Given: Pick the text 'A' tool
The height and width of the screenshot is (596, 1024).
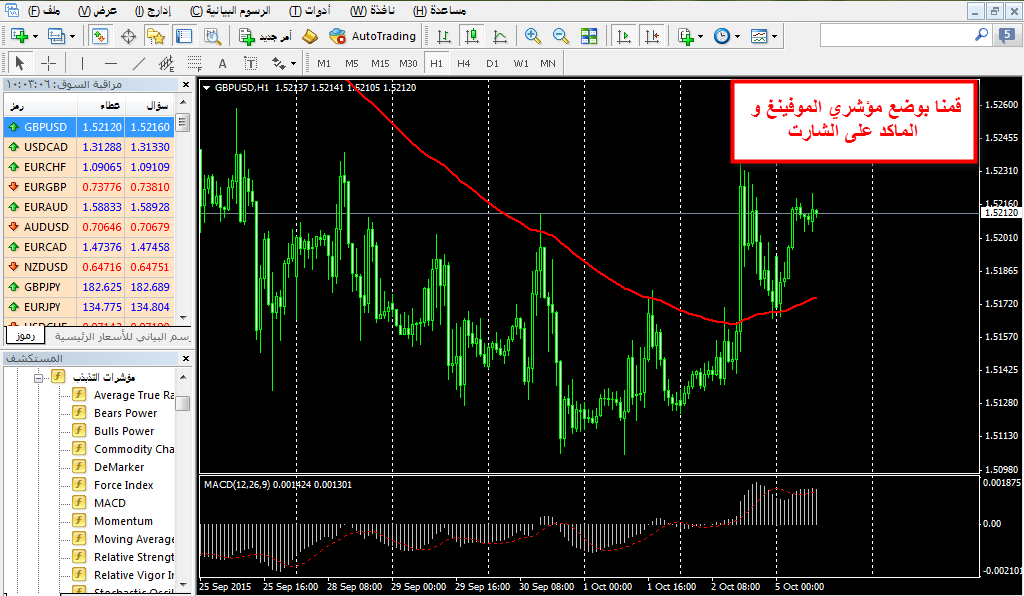Looking at the screenshot, I should (223, 63).
